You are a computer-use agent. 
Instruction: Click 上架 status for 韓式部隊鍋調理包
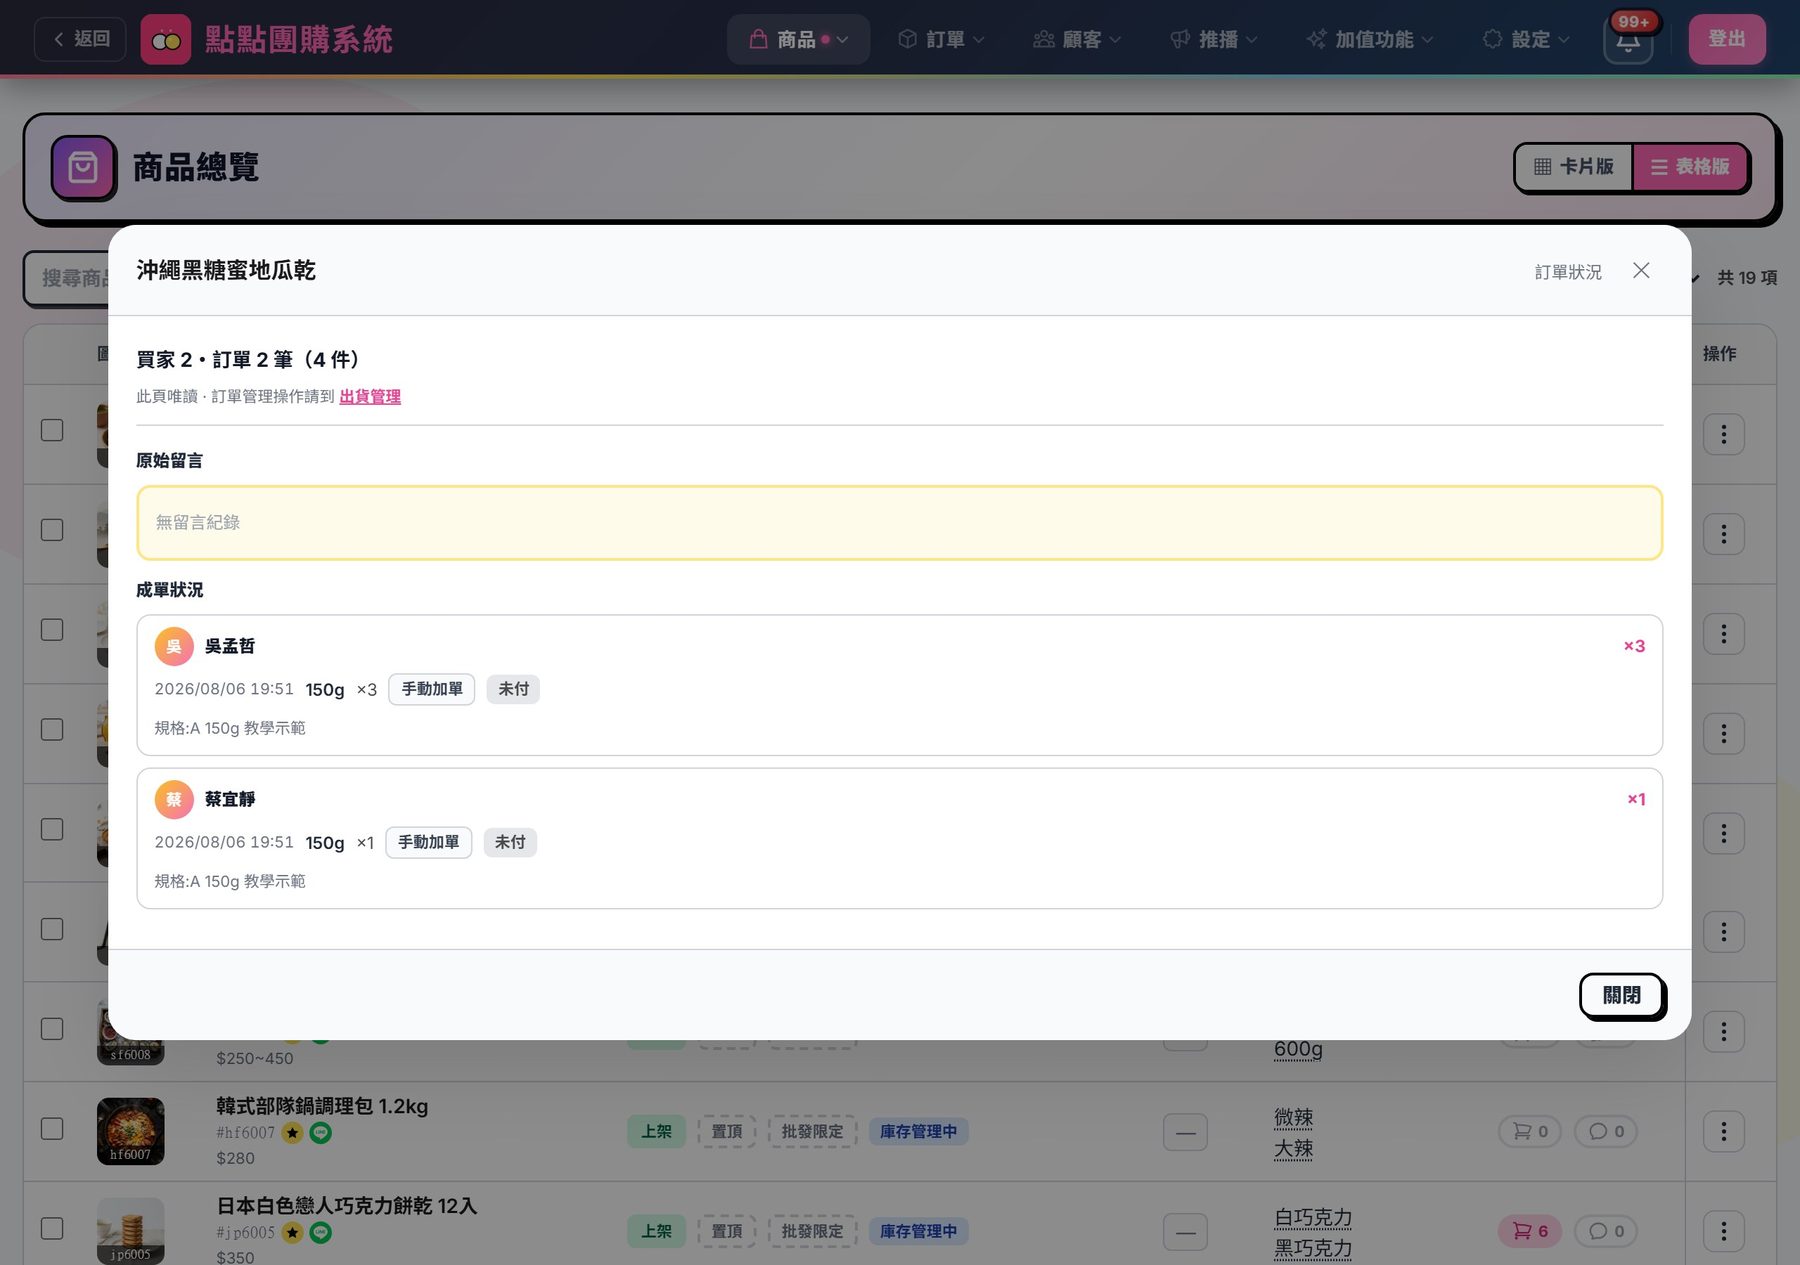[656, 1131]
